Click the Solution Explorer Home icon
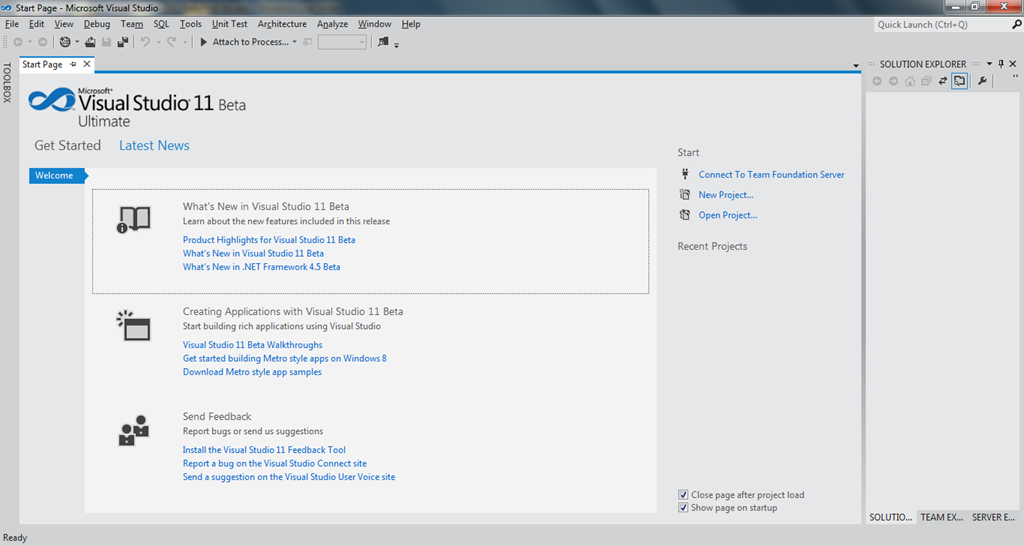1024x546 pixels. [x=910, y=81]
